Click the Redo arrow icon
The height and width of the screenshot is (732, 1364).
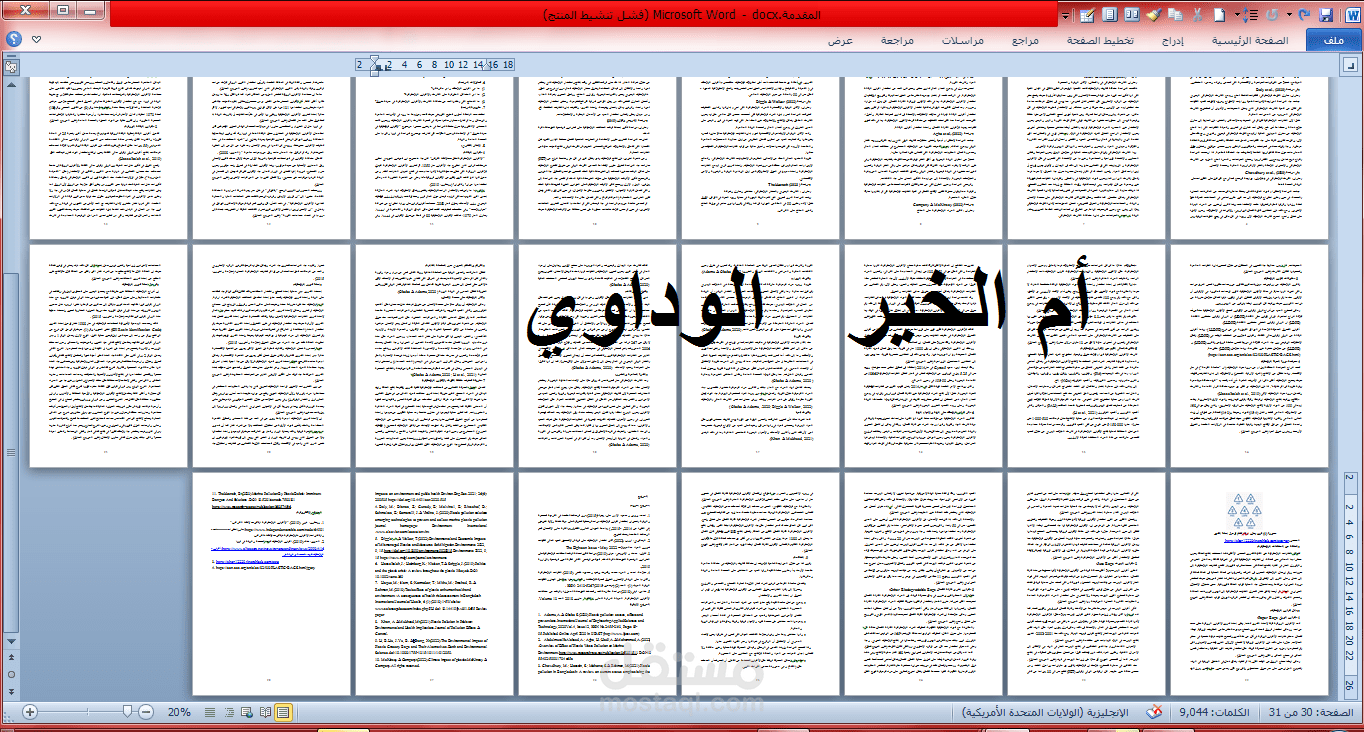click(1303, 15)
